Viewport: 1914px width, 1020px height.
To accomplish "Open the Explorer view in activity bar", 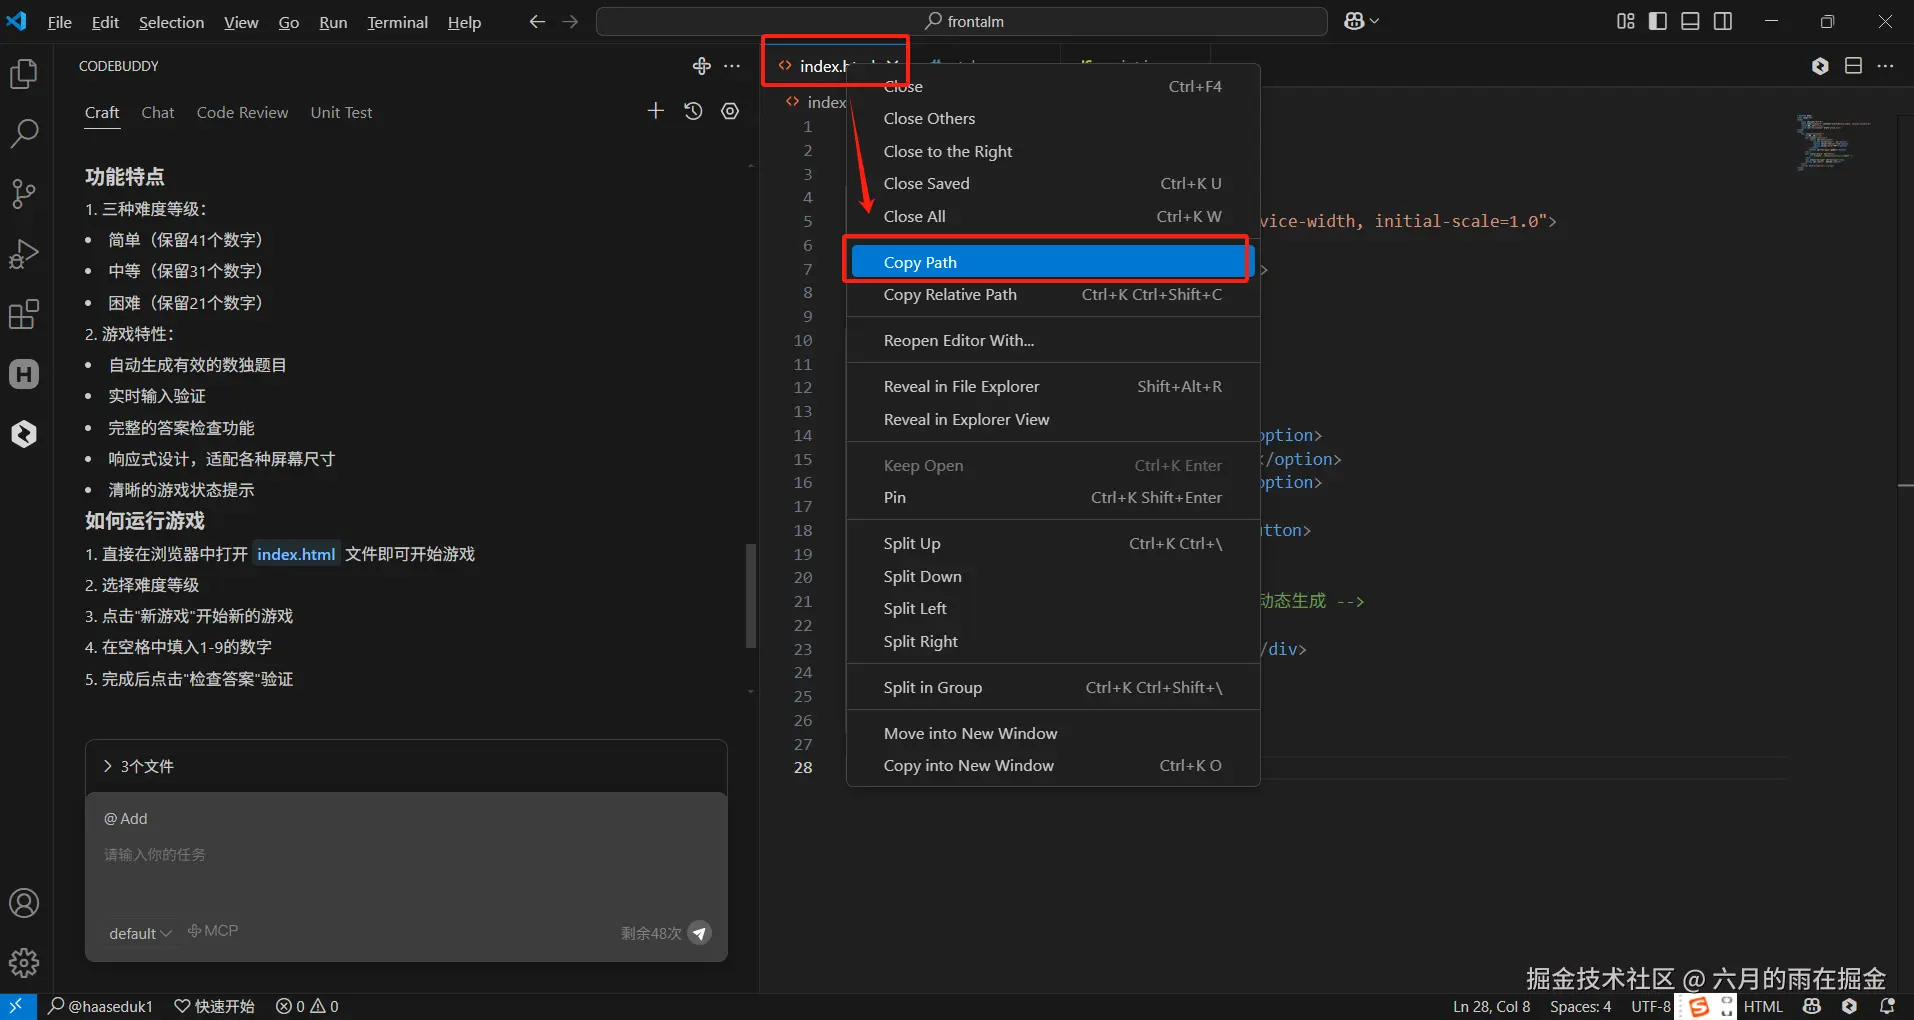I will (x=24, y=74).
